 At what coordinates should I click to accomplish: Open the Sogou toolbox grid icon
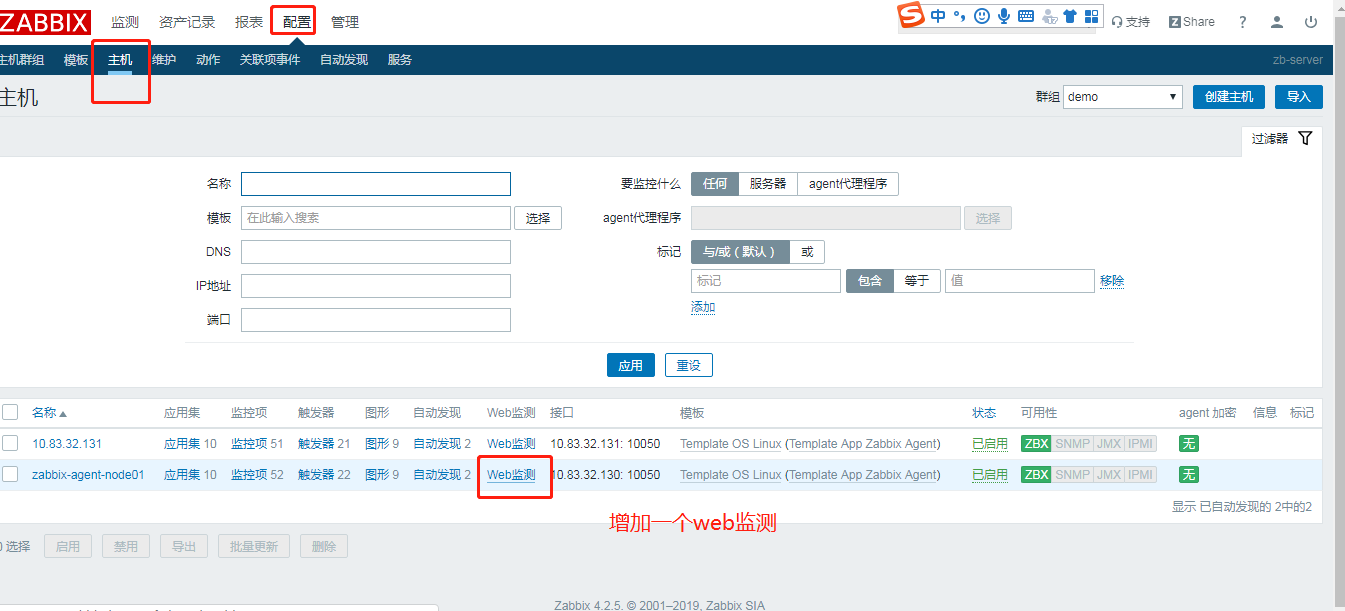(1091, 16)
